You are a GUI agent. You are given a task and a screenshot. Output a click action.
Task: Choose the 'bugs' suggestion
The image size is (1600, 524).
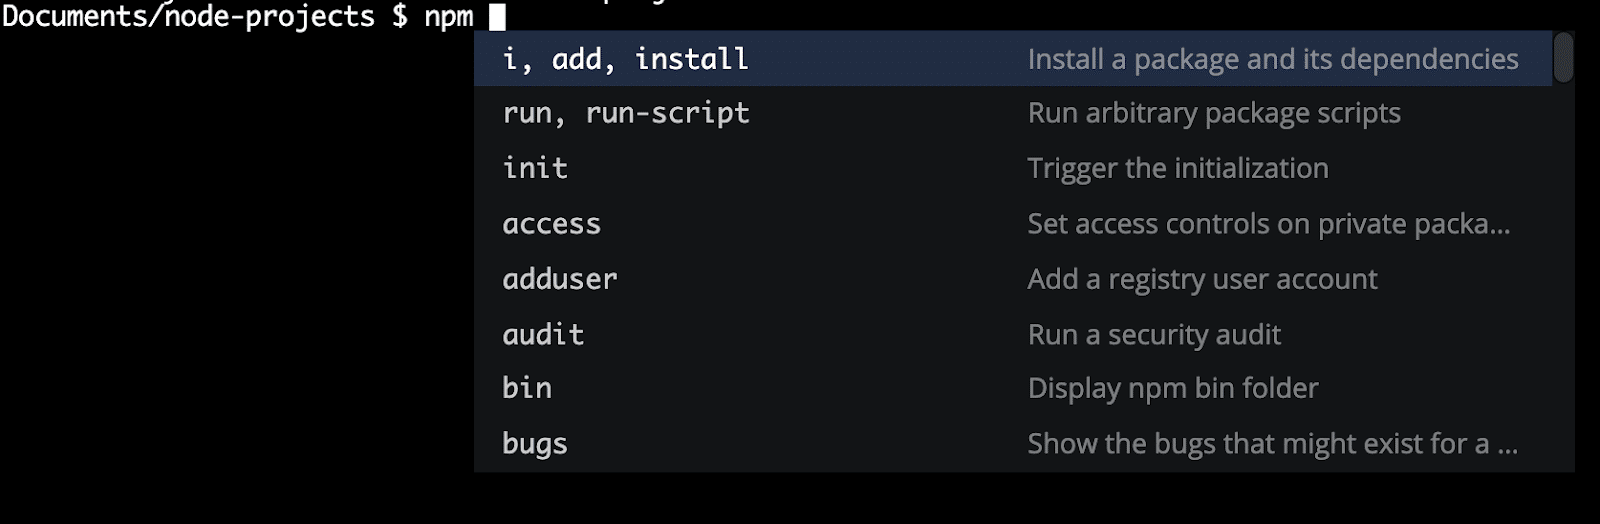pyautogui.click(x=1013, y=444)
